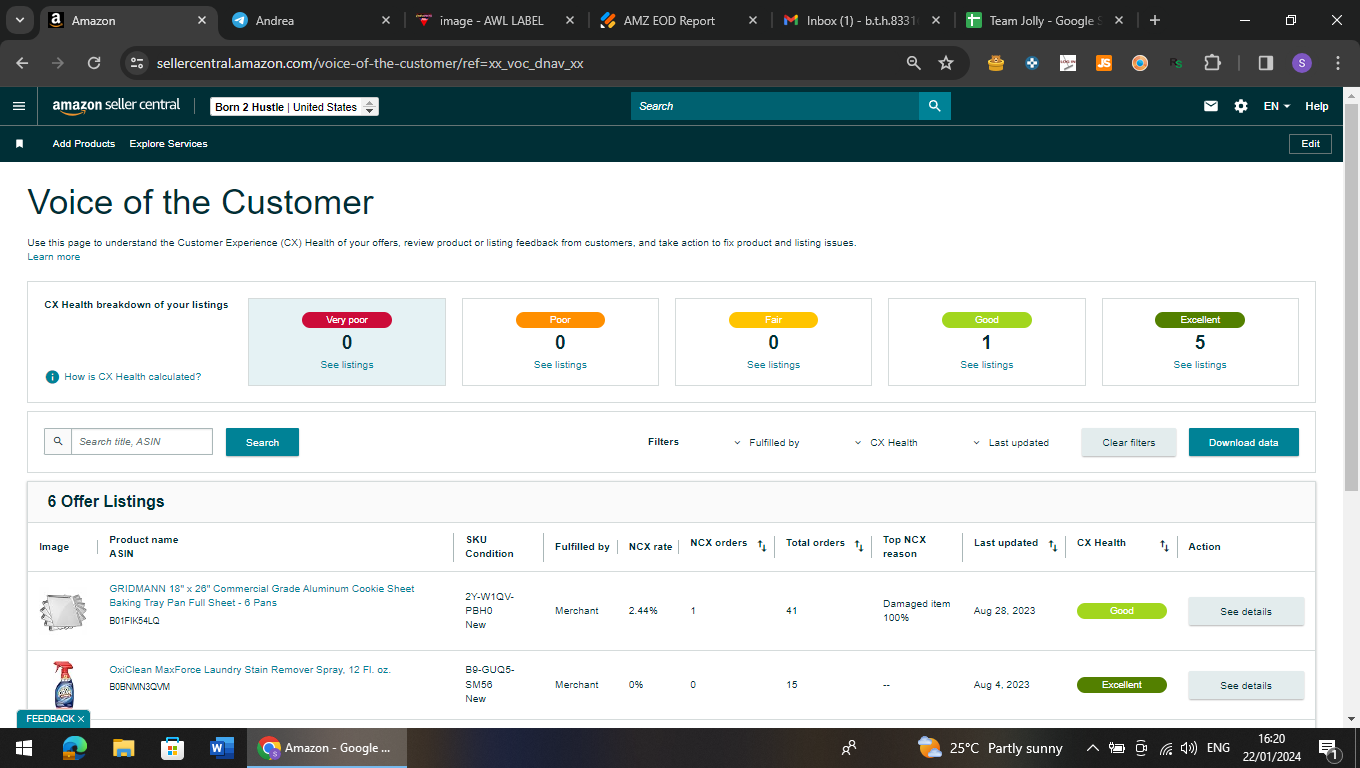Click the GRIDMANN cookie sheet product thumbnail
This screenshot has height=768, width=1360.
coord(63,611)
